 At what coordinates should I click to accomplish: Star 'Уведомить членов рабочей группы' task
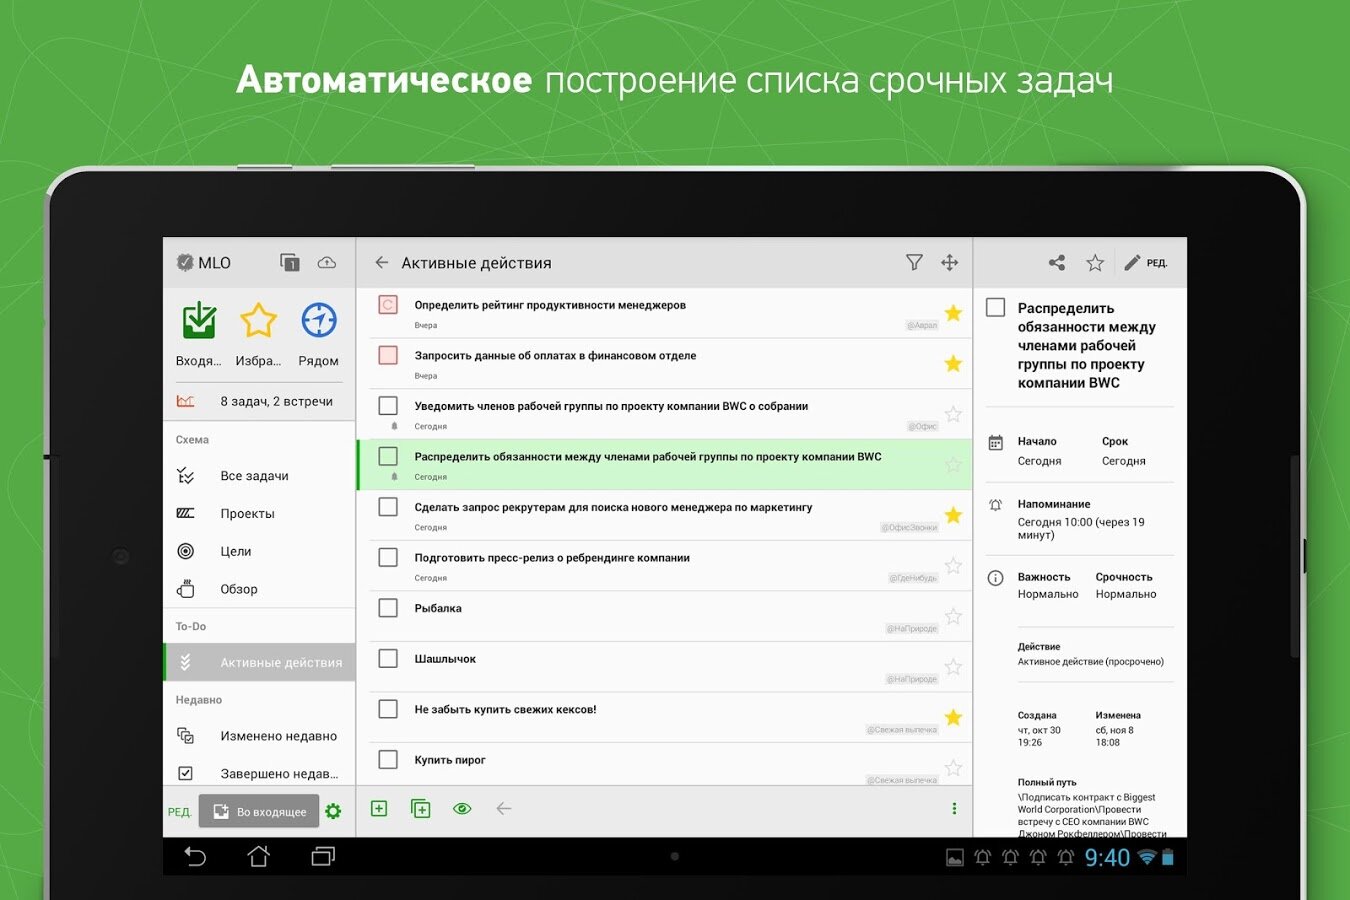pos(953,414)
